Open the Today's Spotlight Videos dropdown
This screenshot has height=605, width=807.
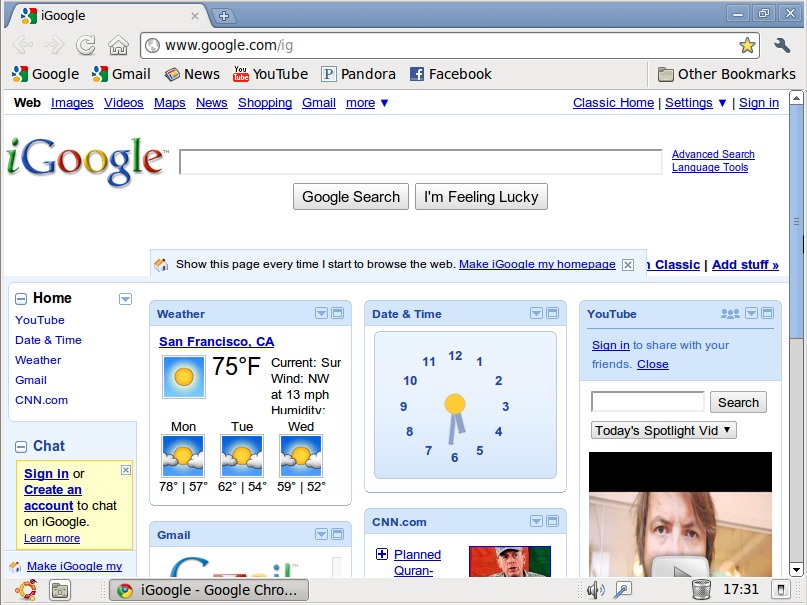(663, 430)
